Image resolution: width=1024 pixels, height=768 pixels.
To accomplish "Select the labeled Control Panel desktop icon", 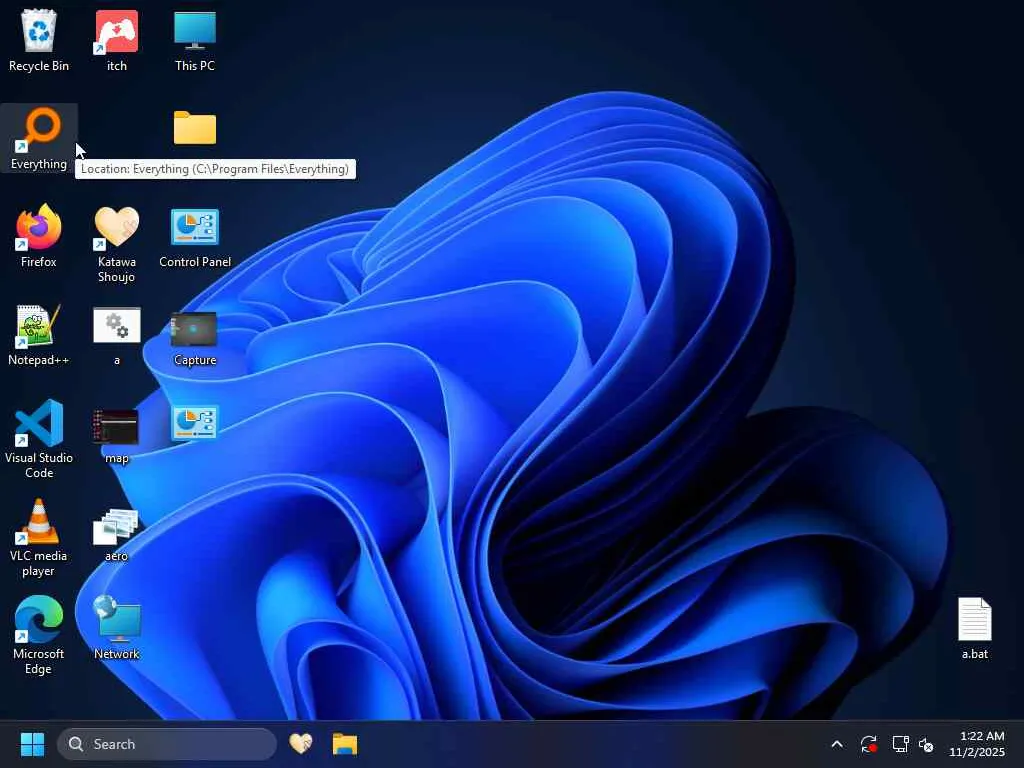I will (195, 238).
